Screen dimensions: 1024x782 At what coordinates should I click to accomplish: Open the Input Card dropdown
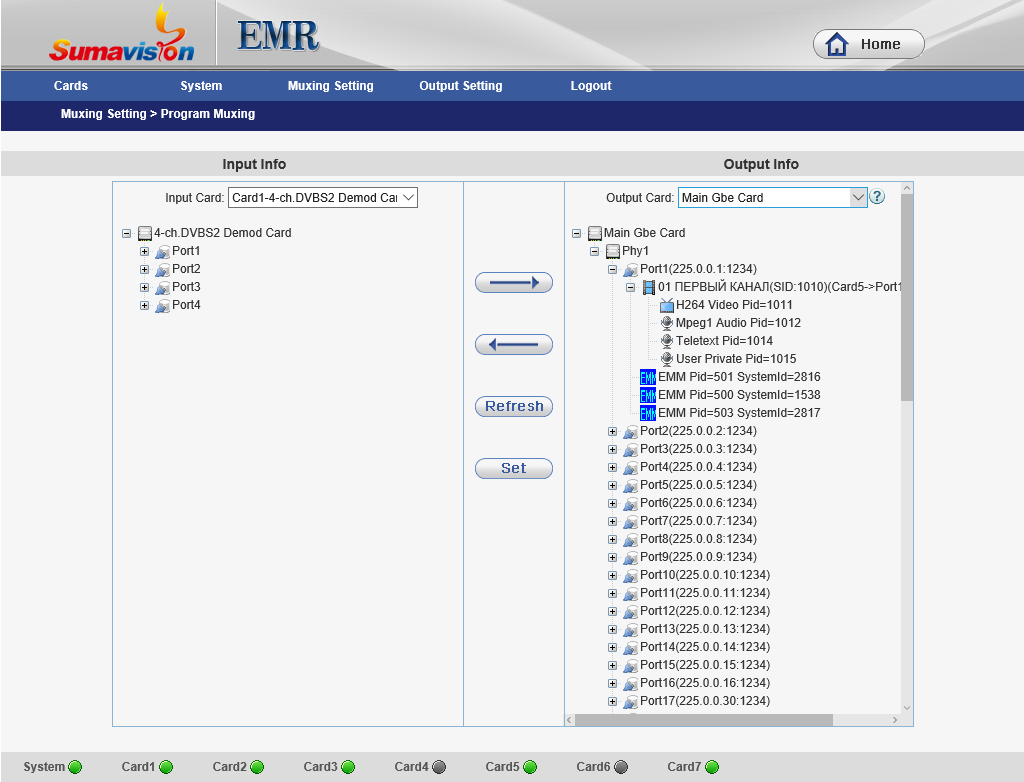[322, 198]
